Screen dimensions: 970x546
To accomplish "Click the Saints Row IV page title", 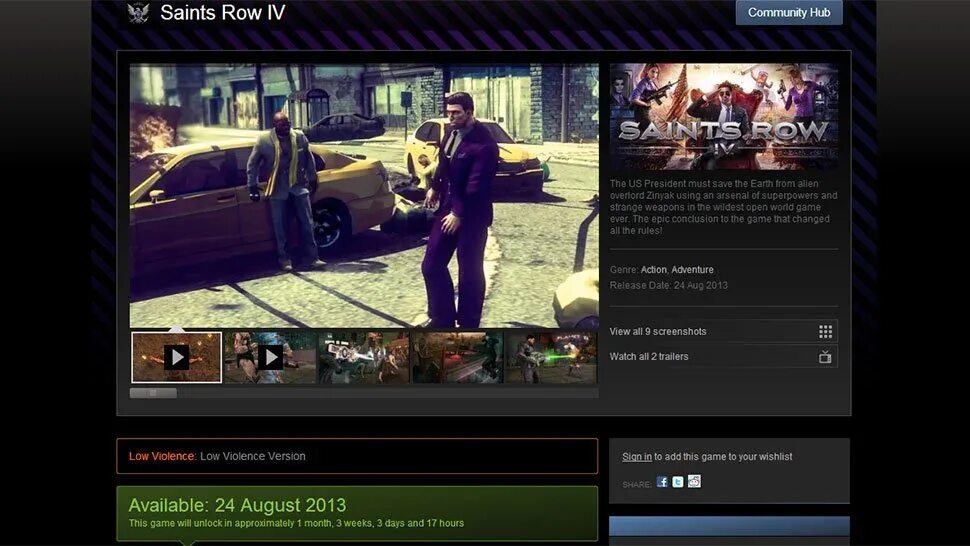I will pos(222,12).
